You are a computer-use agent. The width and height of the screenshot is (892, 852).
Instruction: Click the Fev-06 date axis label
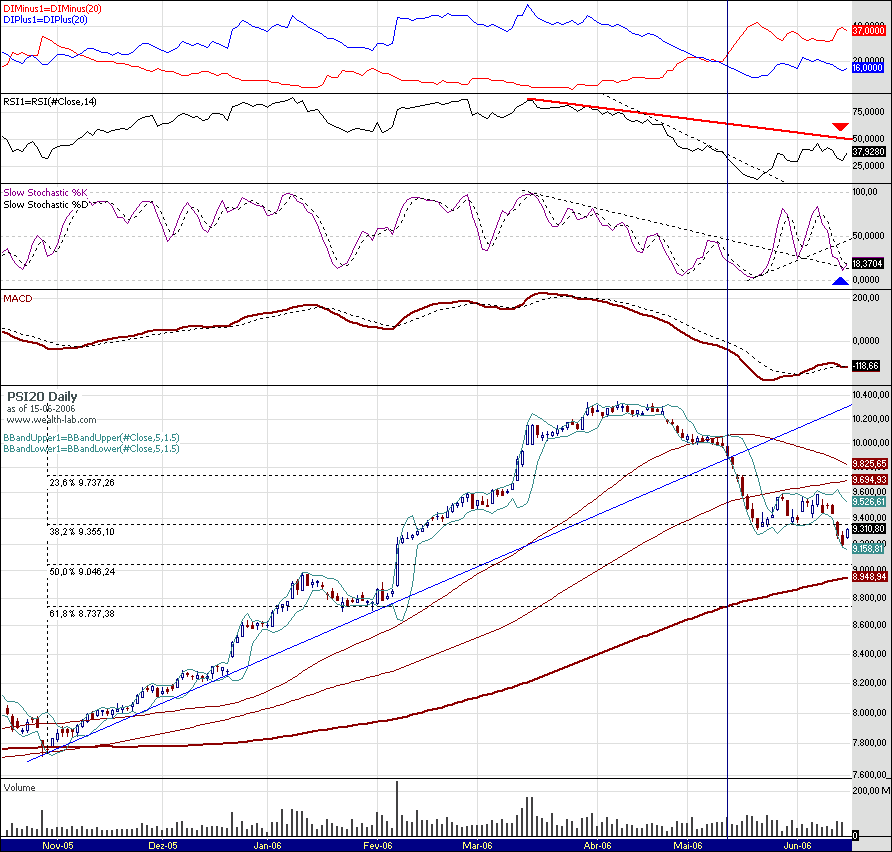point(378,846)
